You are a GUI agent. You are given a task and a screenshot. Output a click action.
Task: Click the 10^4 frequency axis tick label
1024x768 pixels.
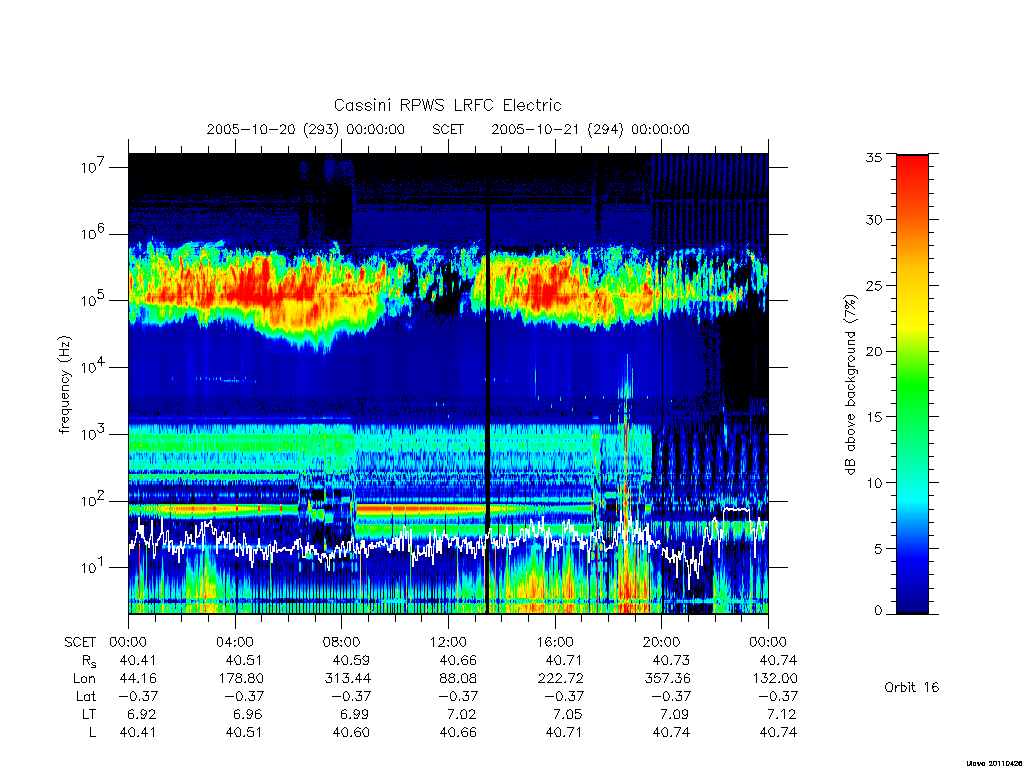click(94, 367)
